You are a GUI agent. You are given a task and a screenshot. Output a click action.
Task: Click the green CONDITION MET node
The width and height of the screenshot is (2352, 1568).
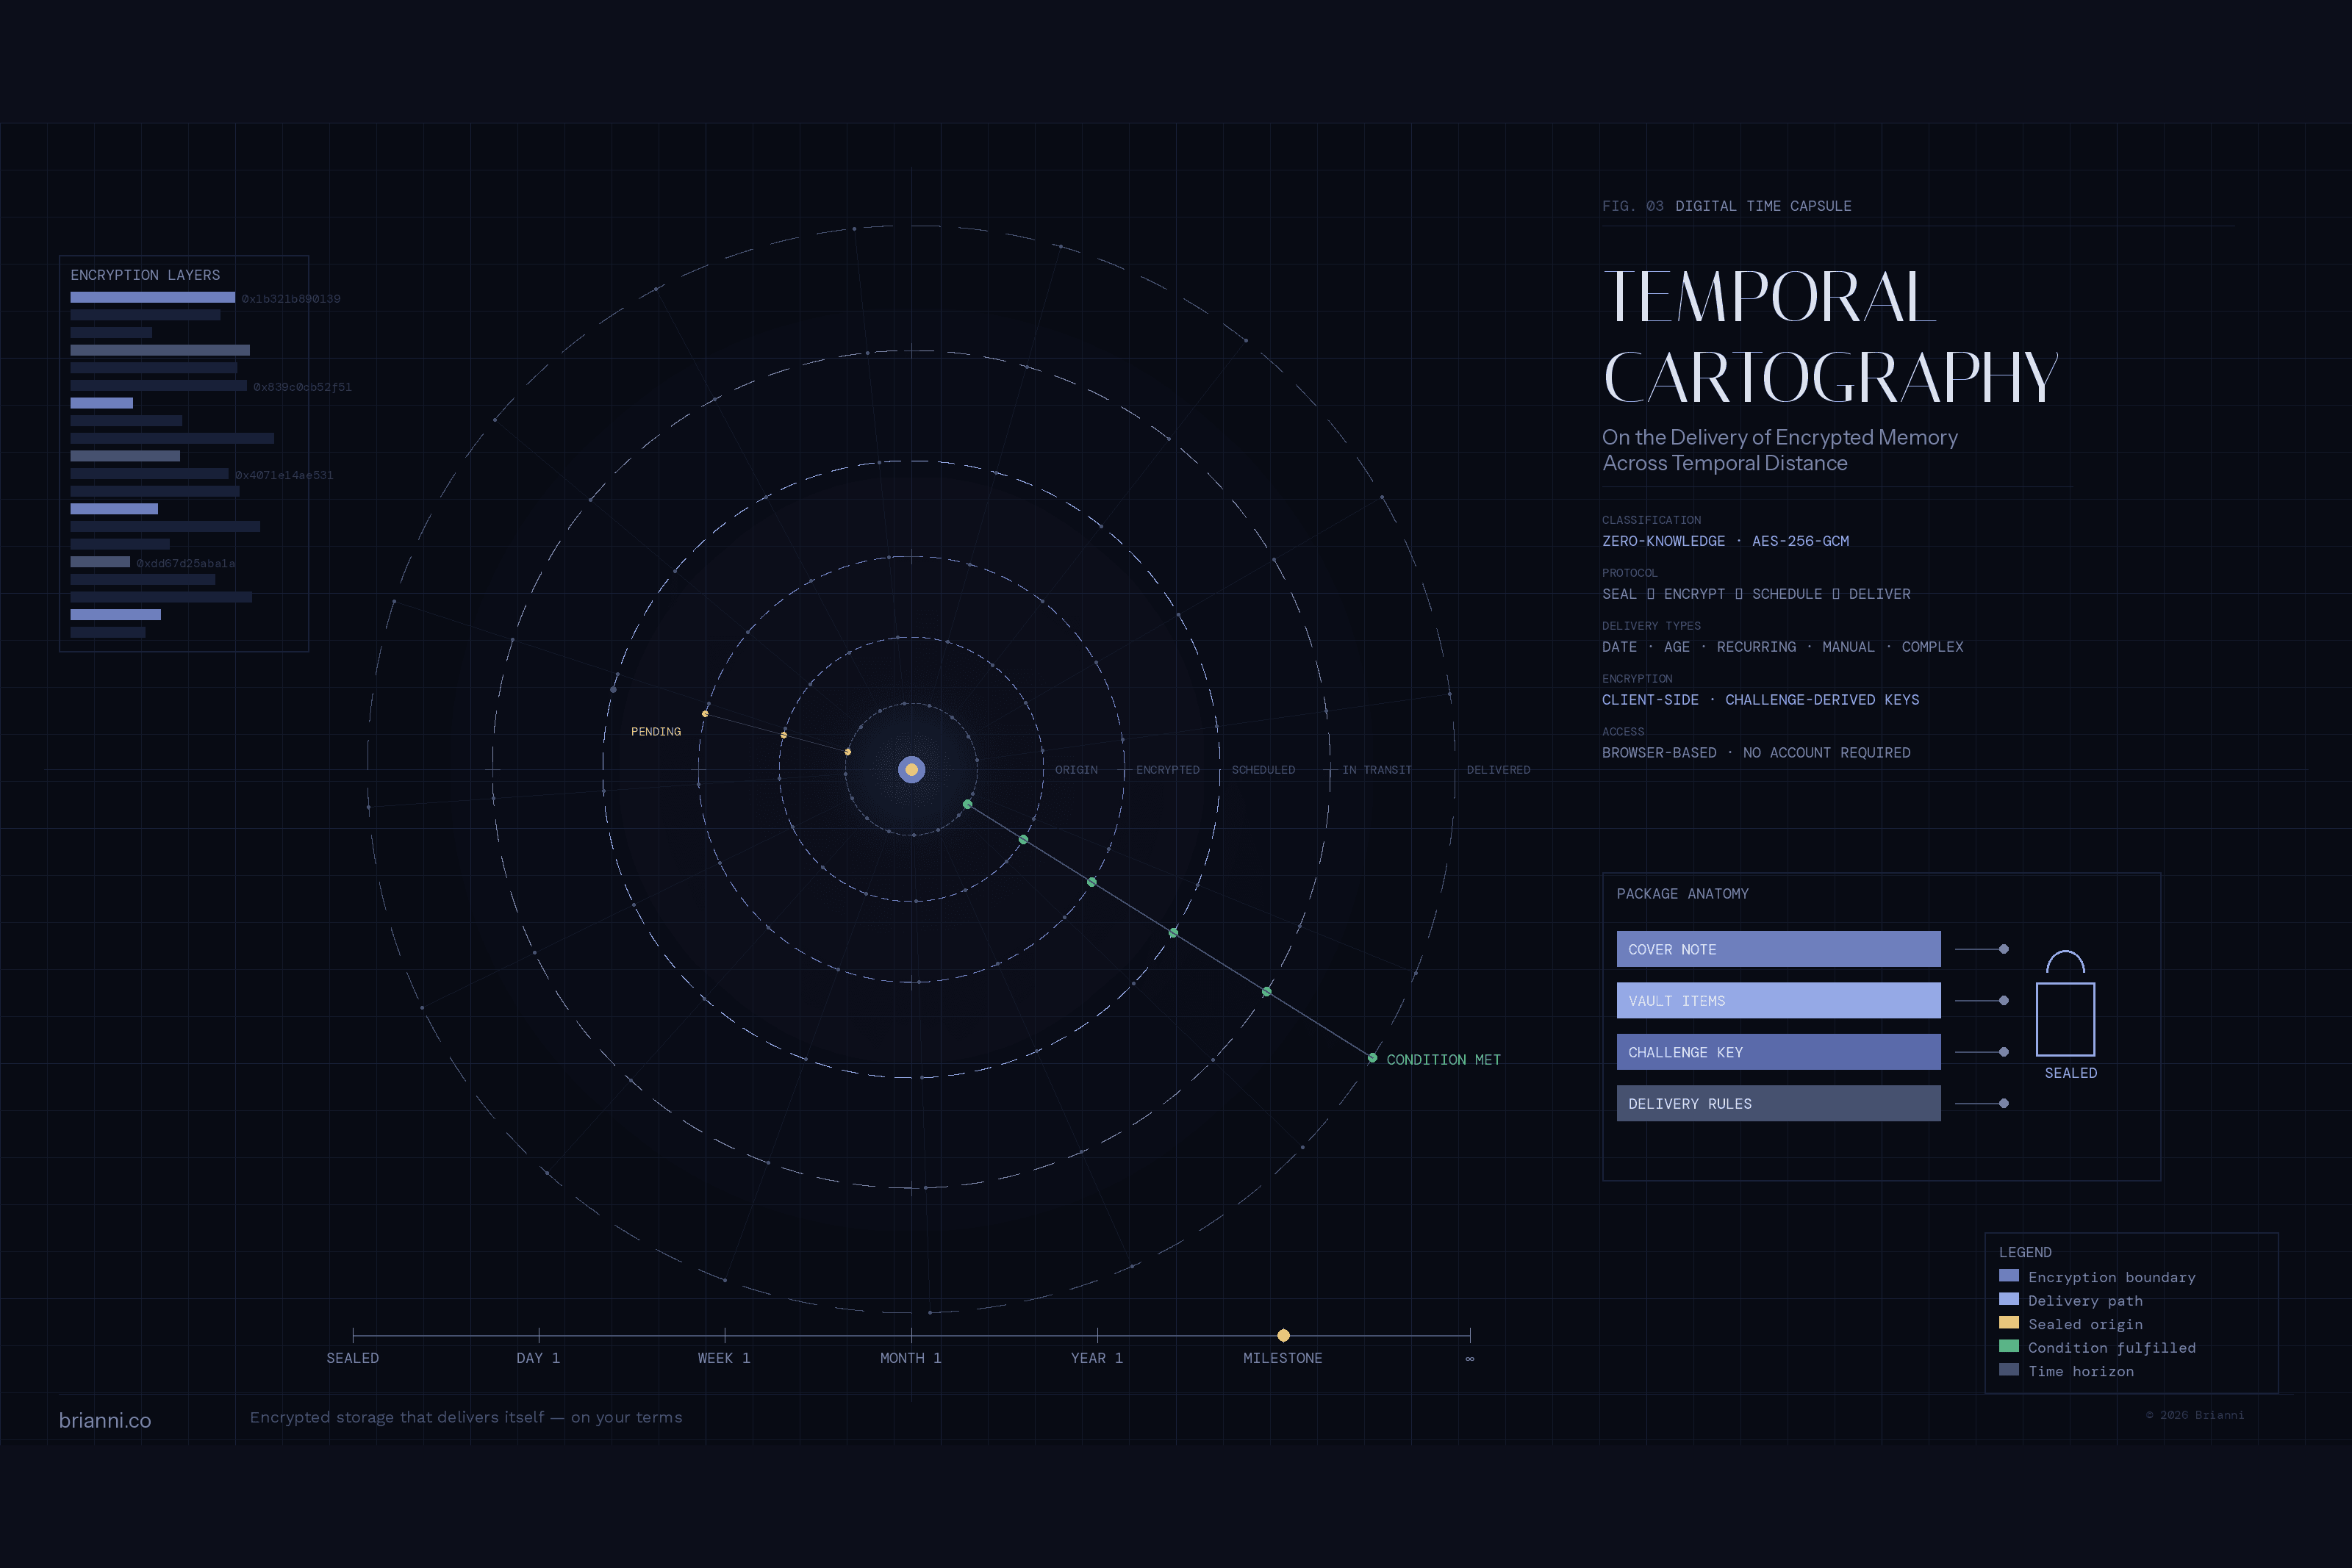(1372, 1058)
